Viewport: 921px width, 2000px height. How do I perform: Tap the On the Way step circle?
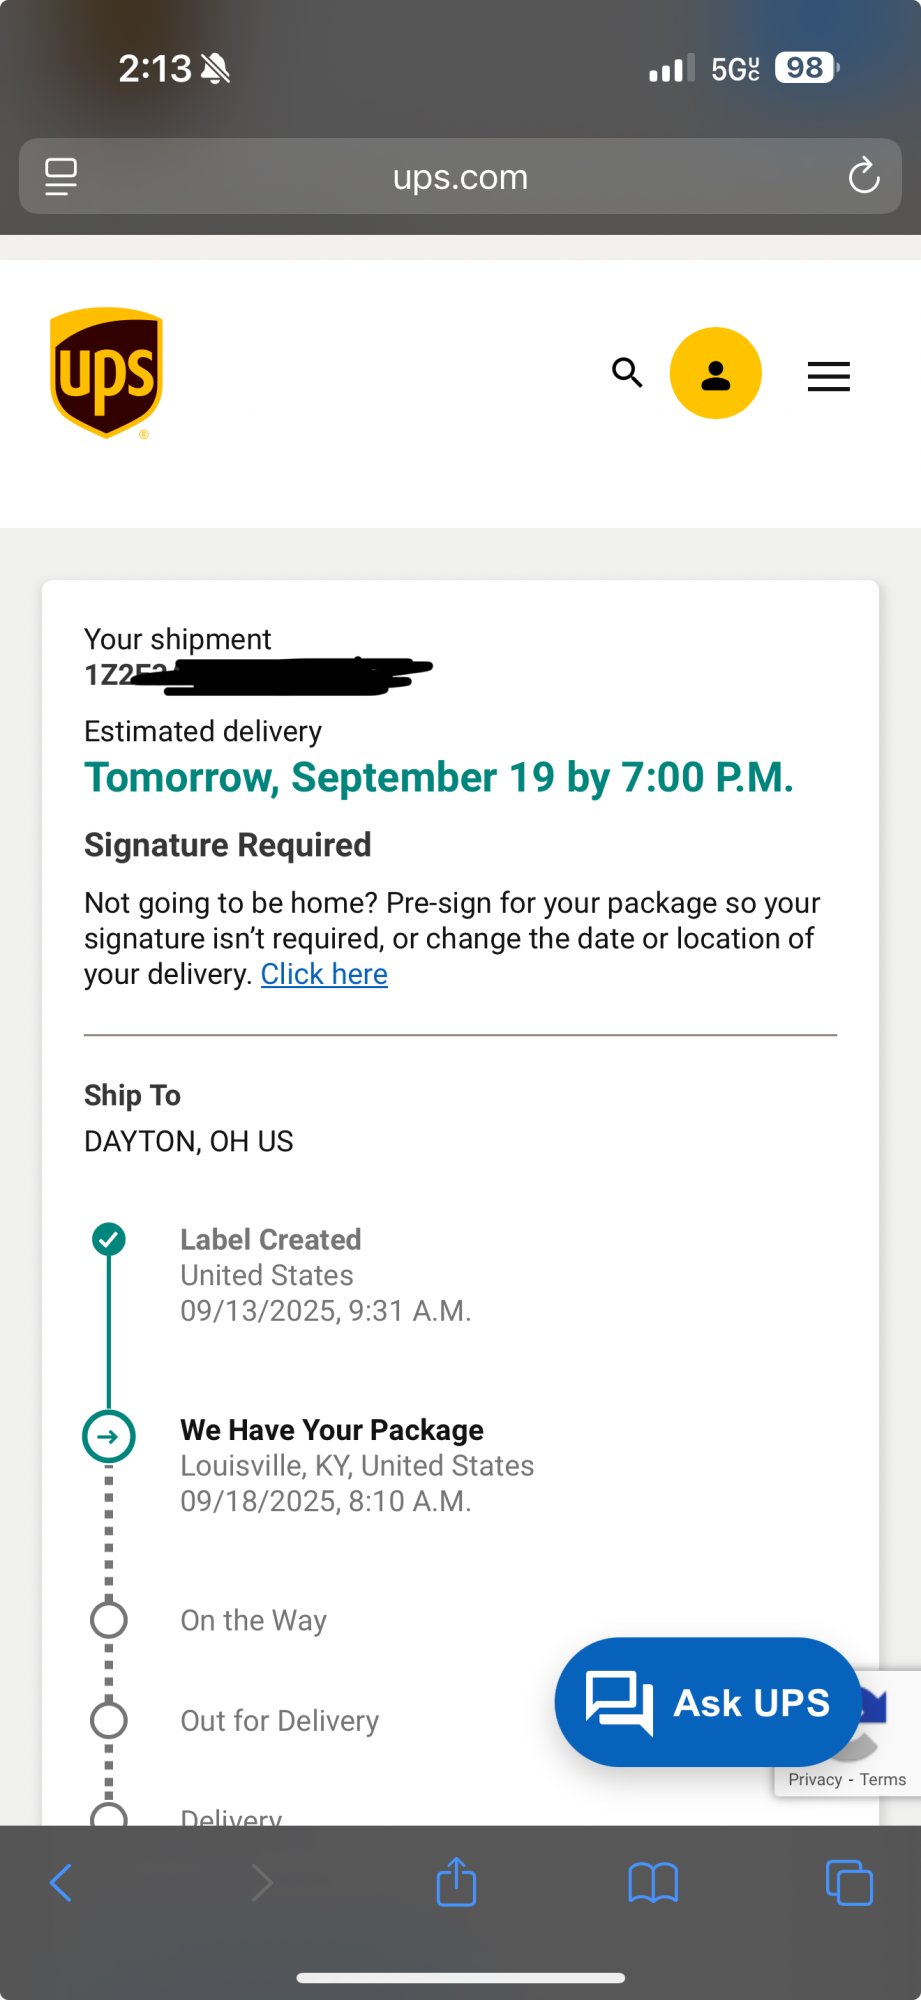(109, 1620)
